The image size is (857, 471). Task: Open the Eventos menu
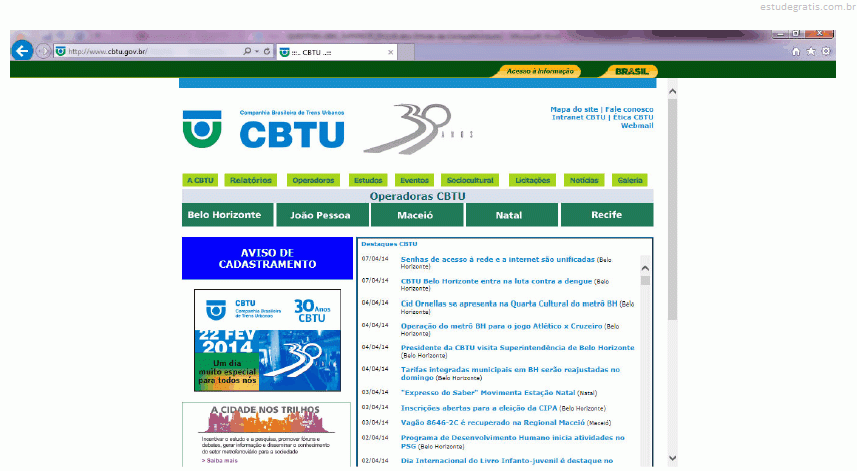pyautogui.click(x=414, y=180)
